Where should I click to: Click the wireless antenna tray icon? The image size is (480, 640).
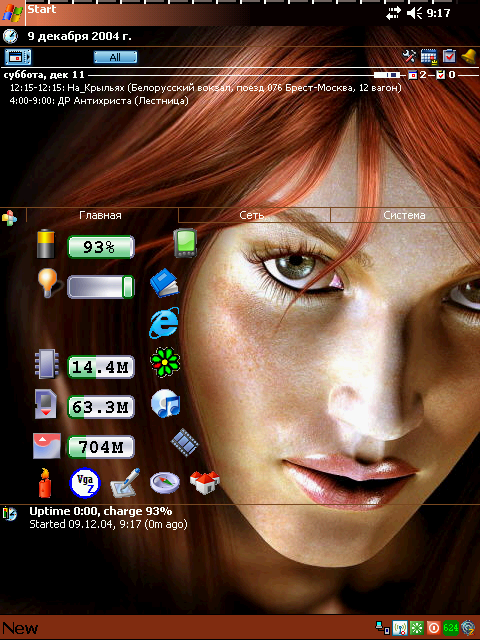[400, 628]
